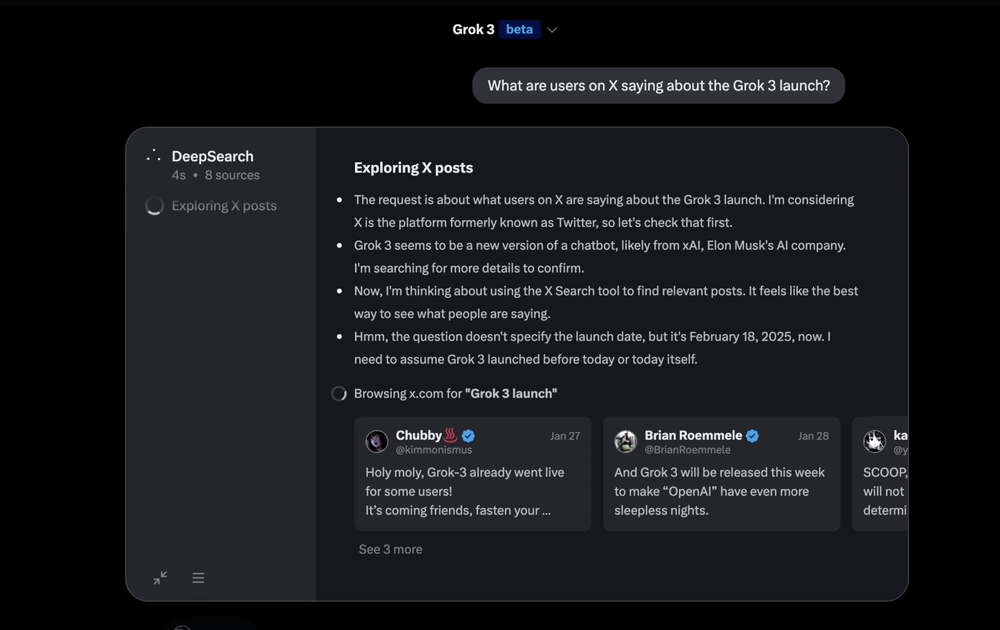Click the DeepSearch heading in sidebar
The width and height of the screenshot is (1000, 630).
click(x=212, y=156)
